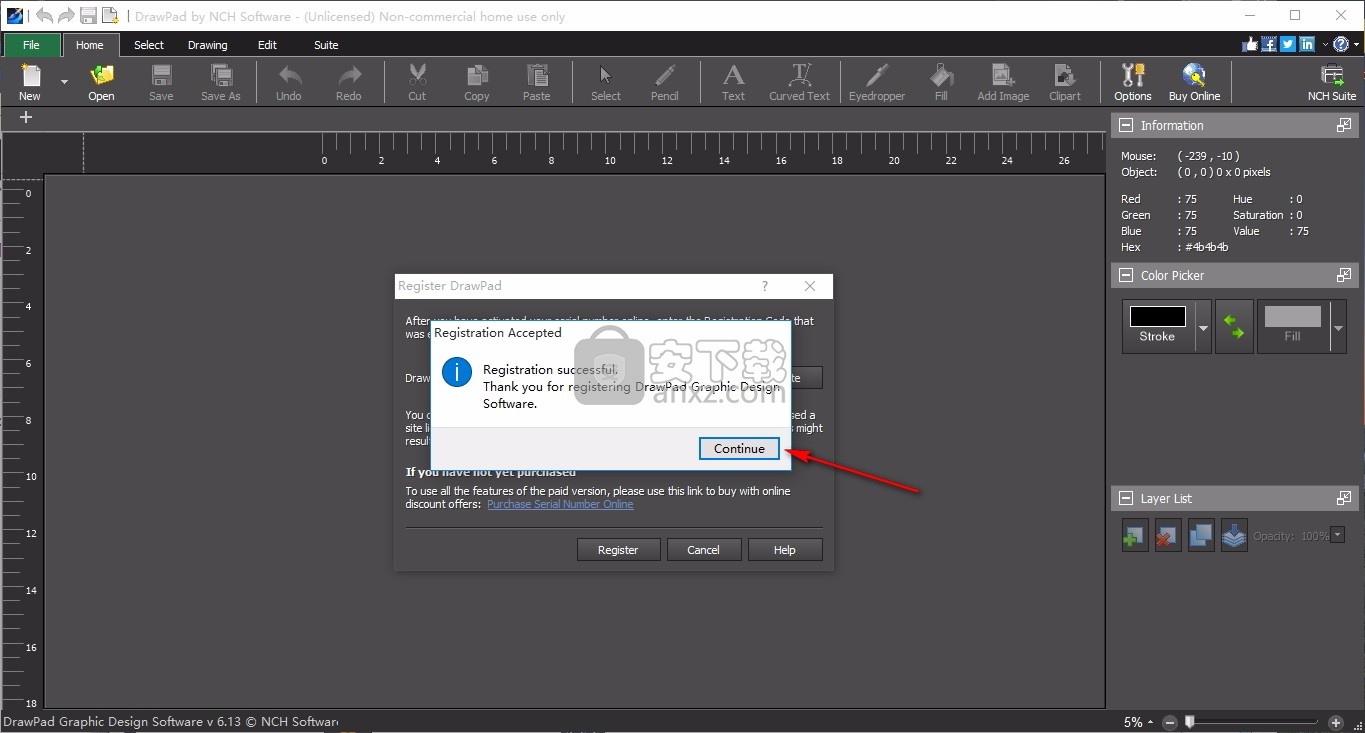Pick the Pencil tool
1365x733 pixels.
tap(665, 82)
